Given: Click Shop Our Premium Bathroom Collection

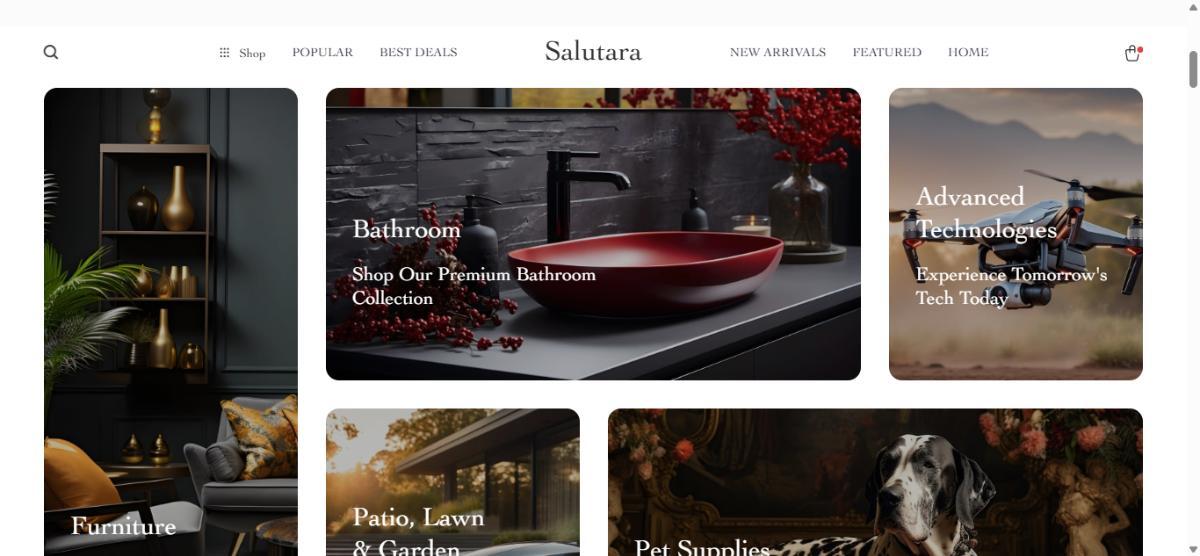Looking at the screenshot, I should (474, 286).
